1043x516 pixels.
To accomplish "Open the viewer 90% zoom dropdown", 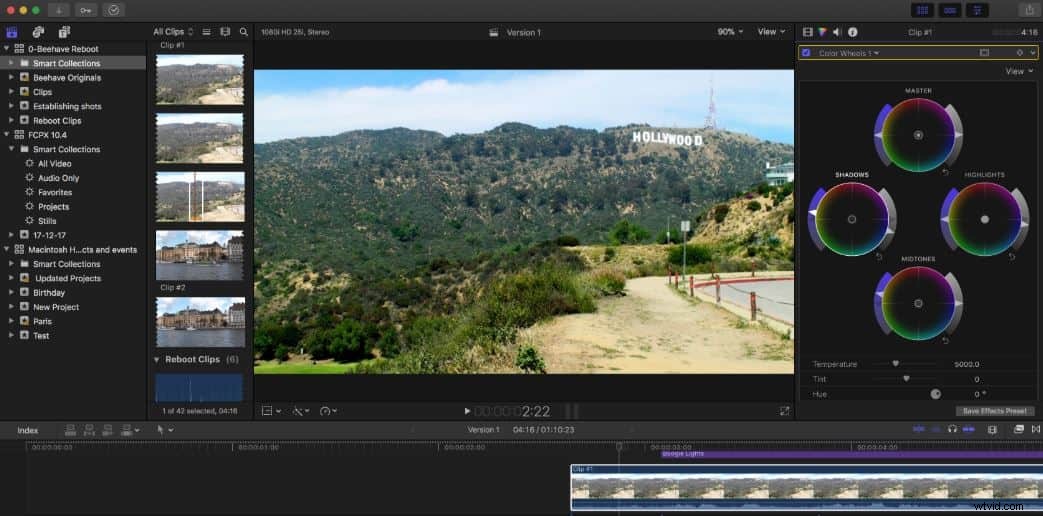I will (x=730, y=32).
